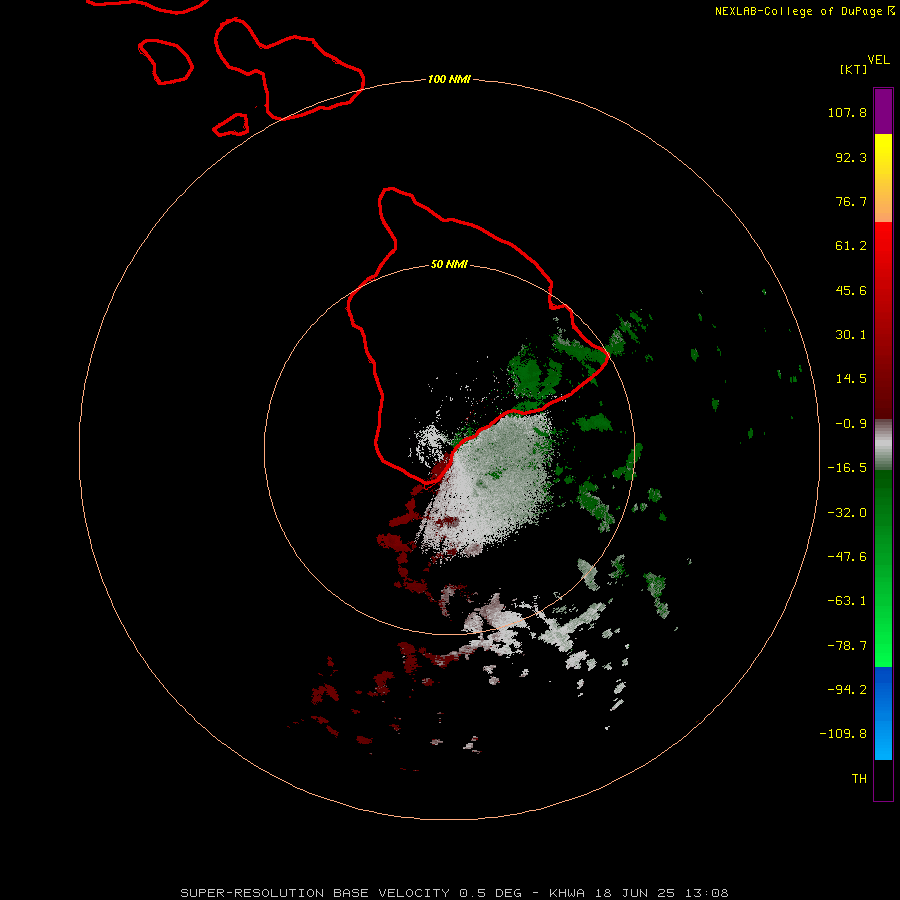900x900 pixels.
Task: Click the -78.7 velocity scale value
Action: point(847,646)
